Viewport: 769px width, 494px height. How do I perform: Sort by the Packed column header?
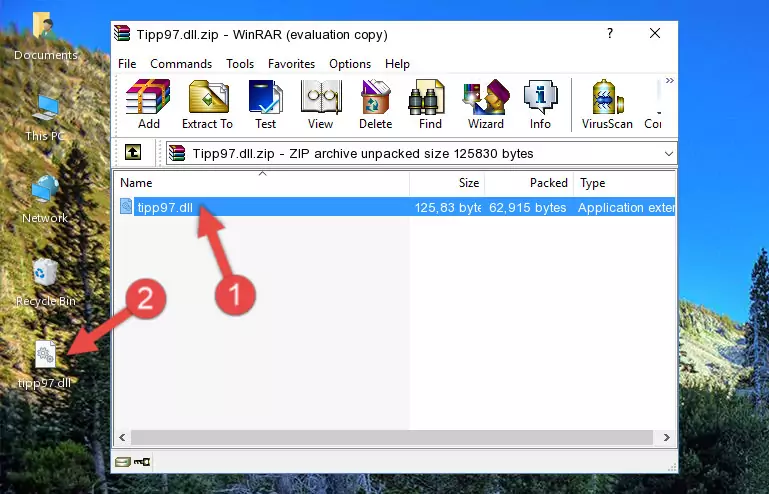point(529,183)
